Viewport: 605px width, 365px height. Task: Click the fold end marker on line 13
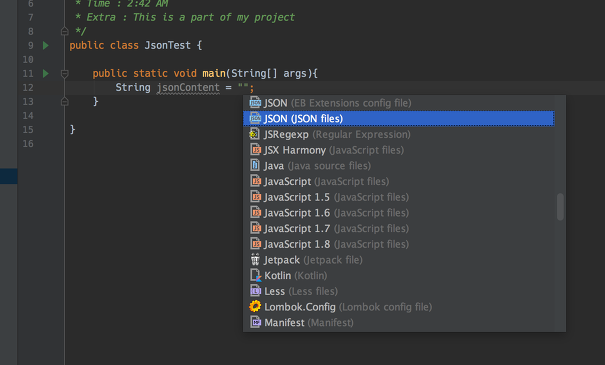64,101
